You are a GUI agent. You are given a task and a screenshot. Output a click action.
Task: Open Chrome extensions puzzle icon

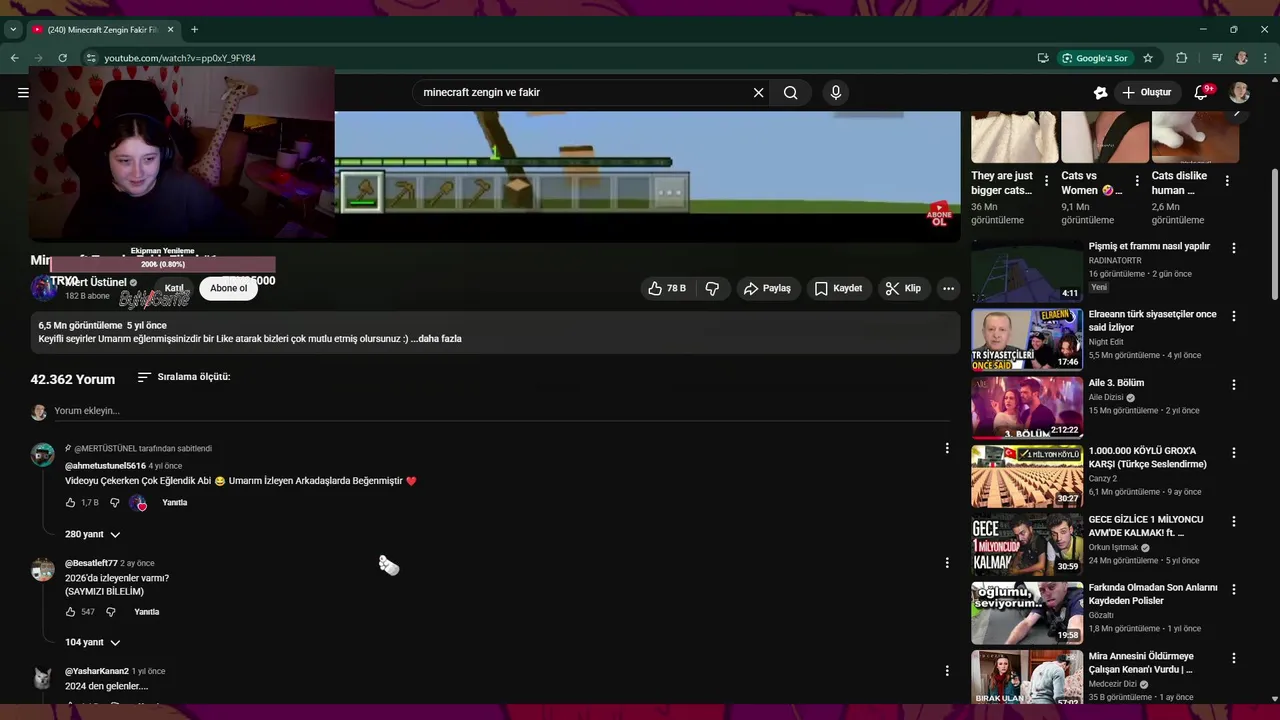pyautogui.click(x=1181, y=58)
